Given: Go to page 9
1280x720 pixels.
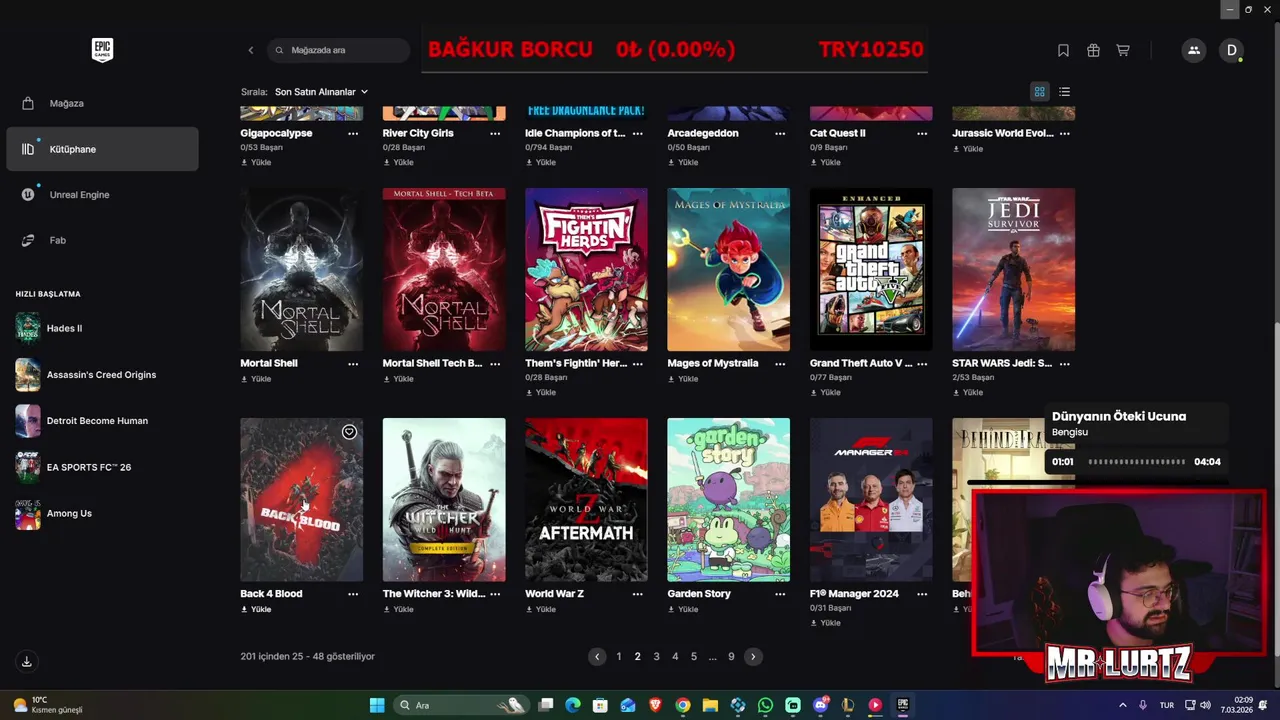Looking at the screenshot, I should pyautogui.click(x=731, y=657).
